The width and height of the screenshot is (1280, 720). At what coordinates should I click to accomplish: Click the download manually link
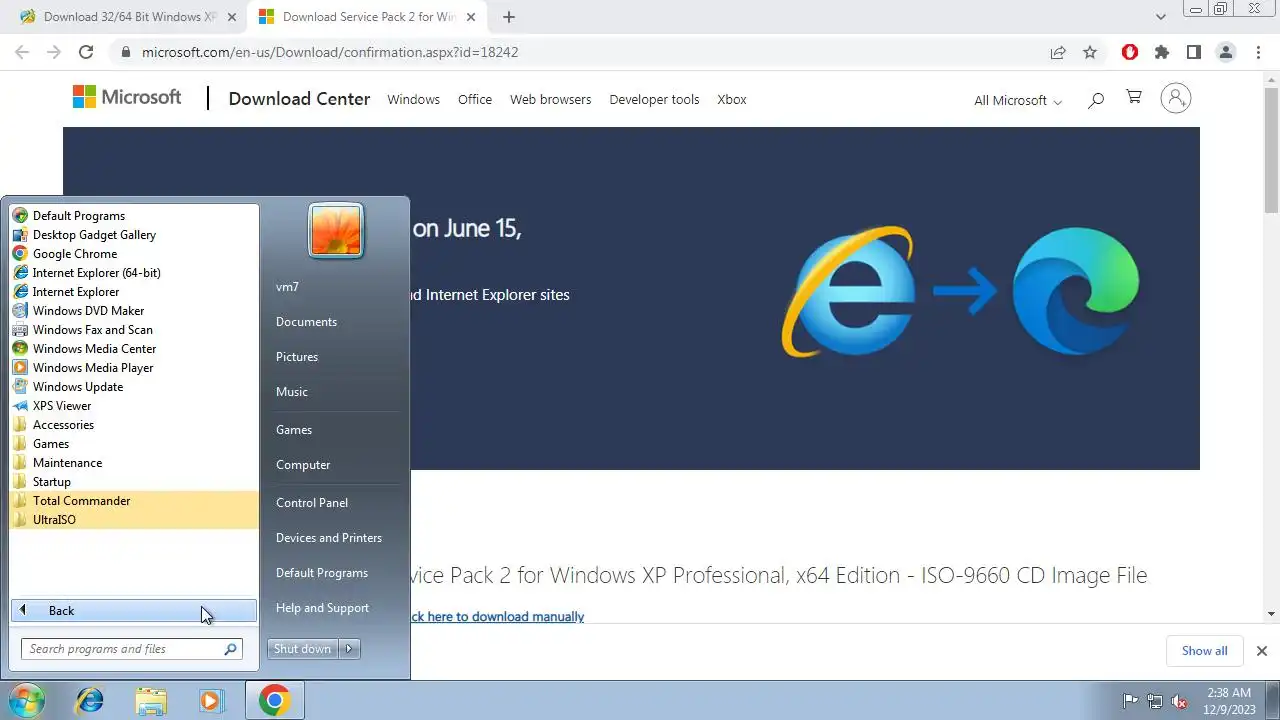(x=496, y=617)
